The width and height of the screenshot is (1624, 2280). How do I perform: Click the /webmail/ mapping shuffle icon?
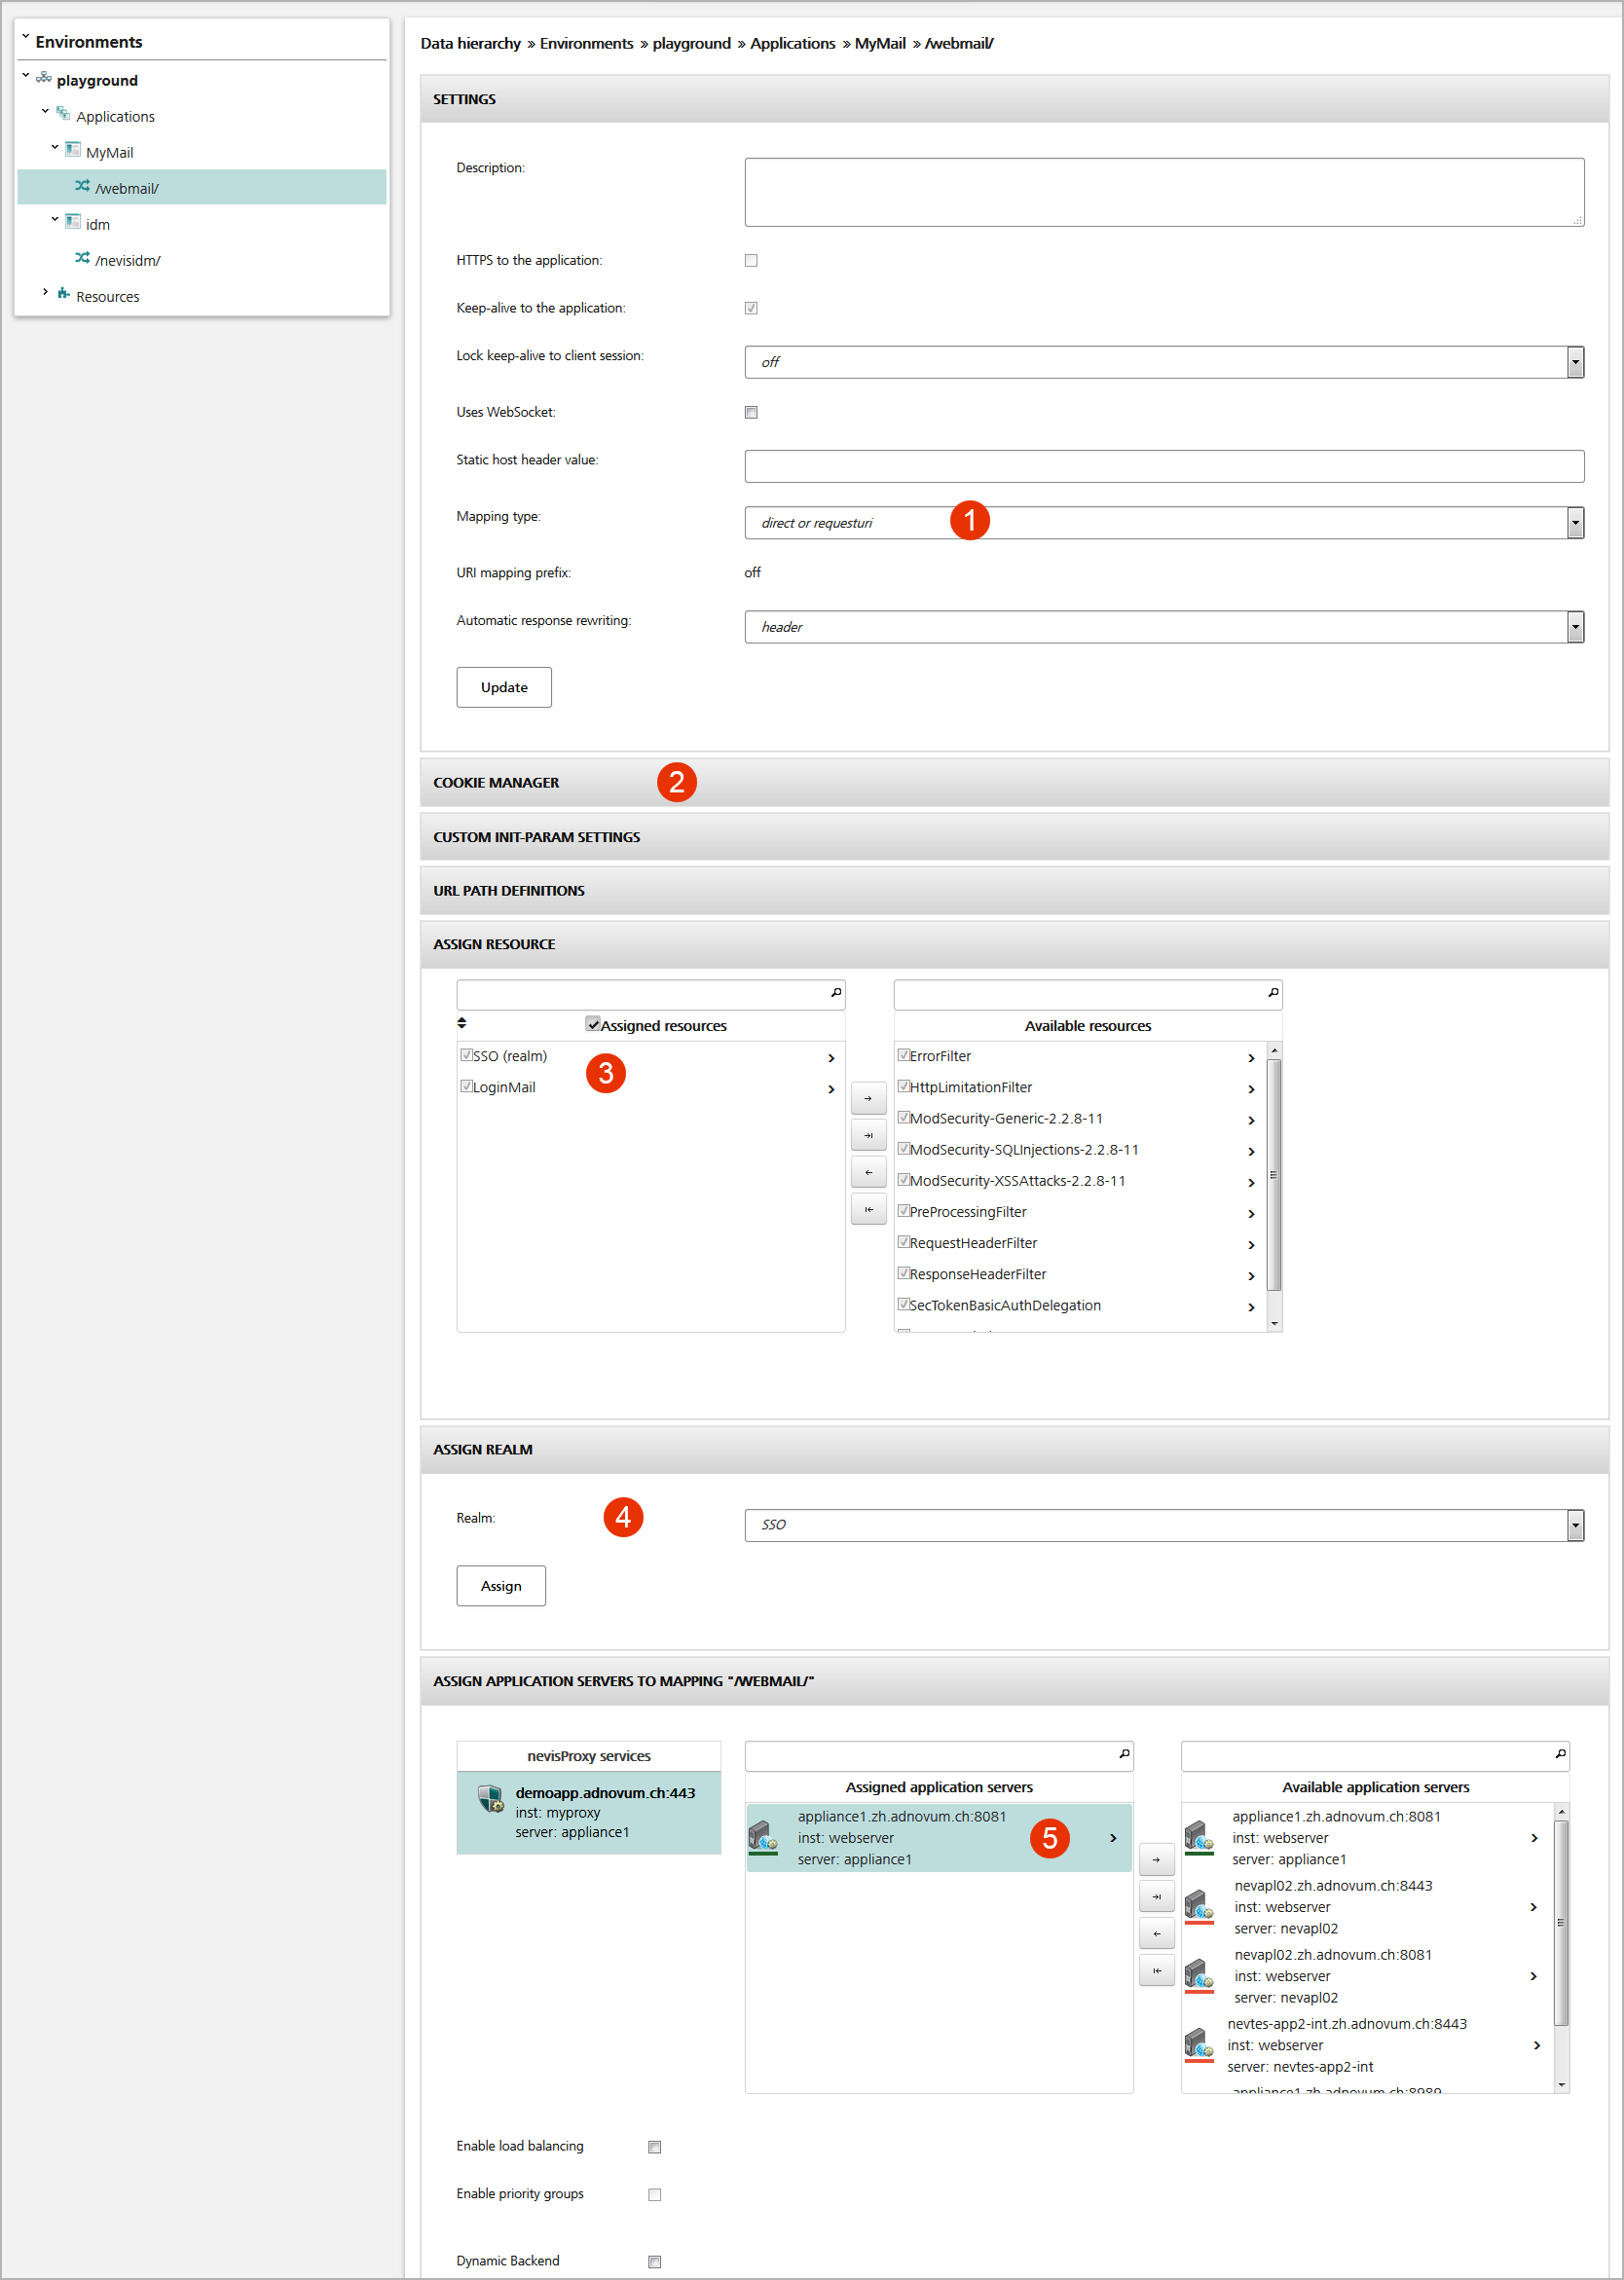82,186
